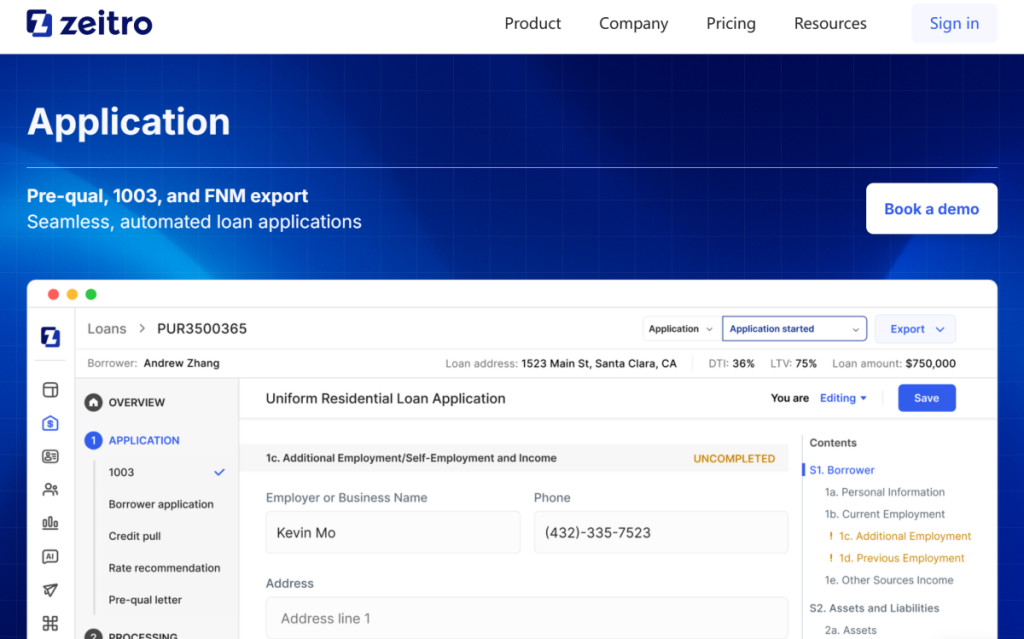Open the Resources menu
This screenshot has height=639, width=1024.
(830, 24)
